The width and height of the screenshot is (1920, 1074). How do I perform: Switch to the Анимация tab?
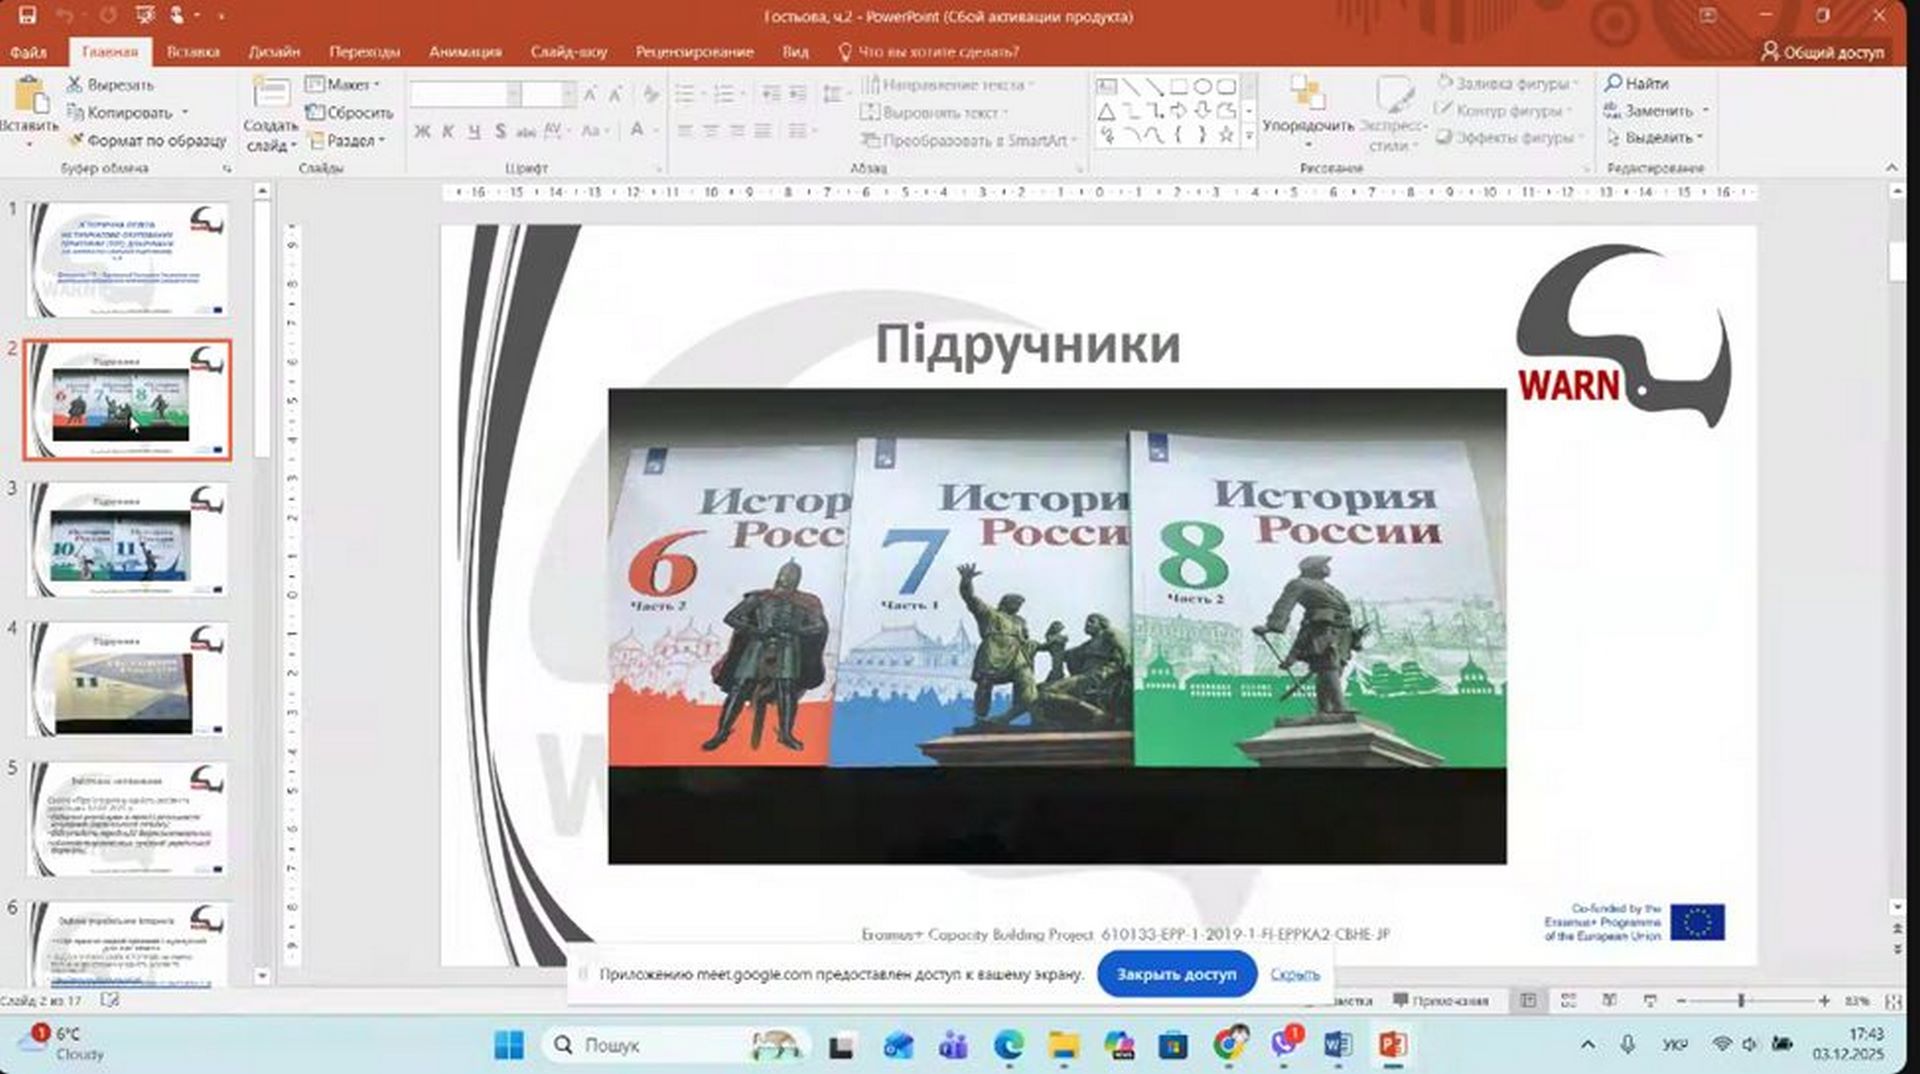[465, 52]
